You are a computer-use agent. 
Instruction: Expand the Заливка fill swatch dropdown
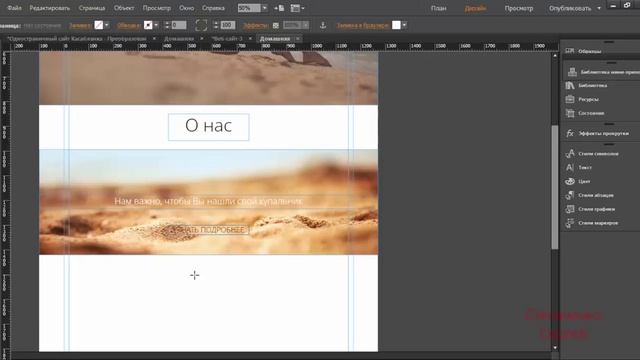107,25
